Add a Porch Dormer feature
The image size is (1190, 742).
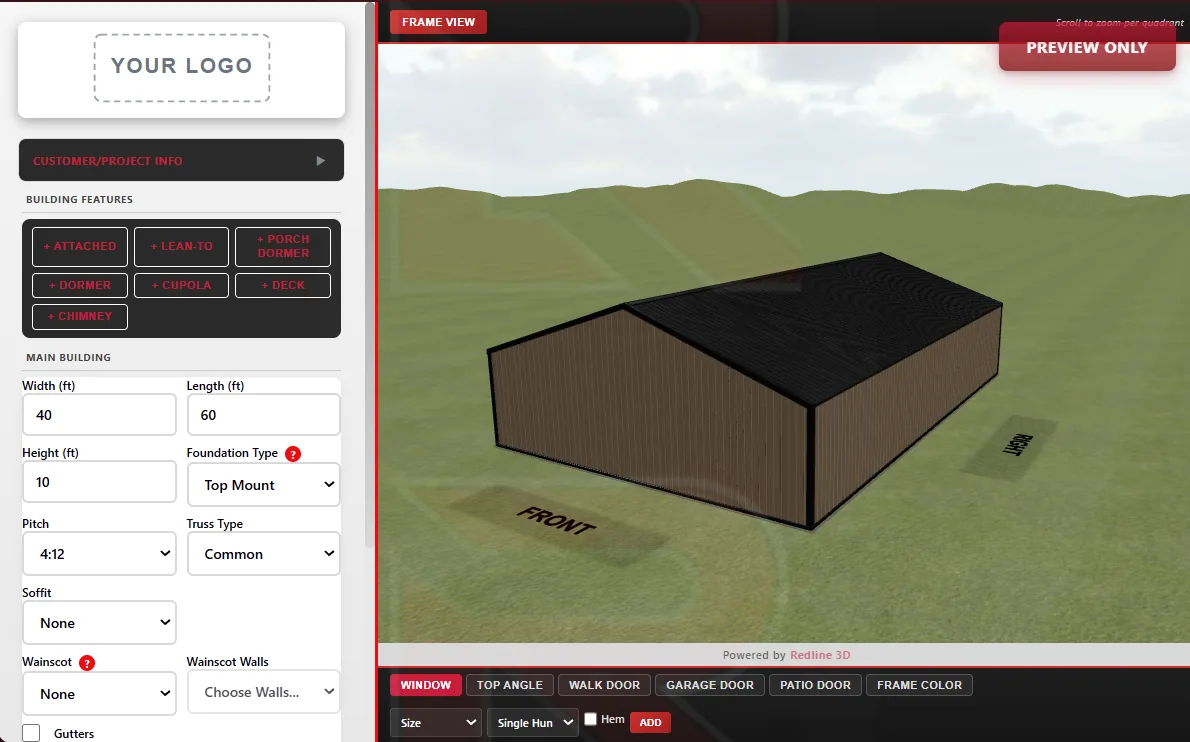(283, 247)
